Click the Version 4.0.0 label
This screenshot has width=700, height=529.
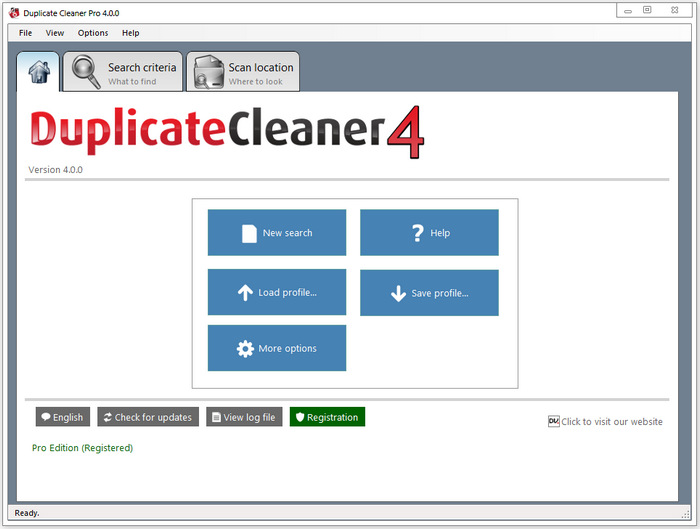coord(55,170)
